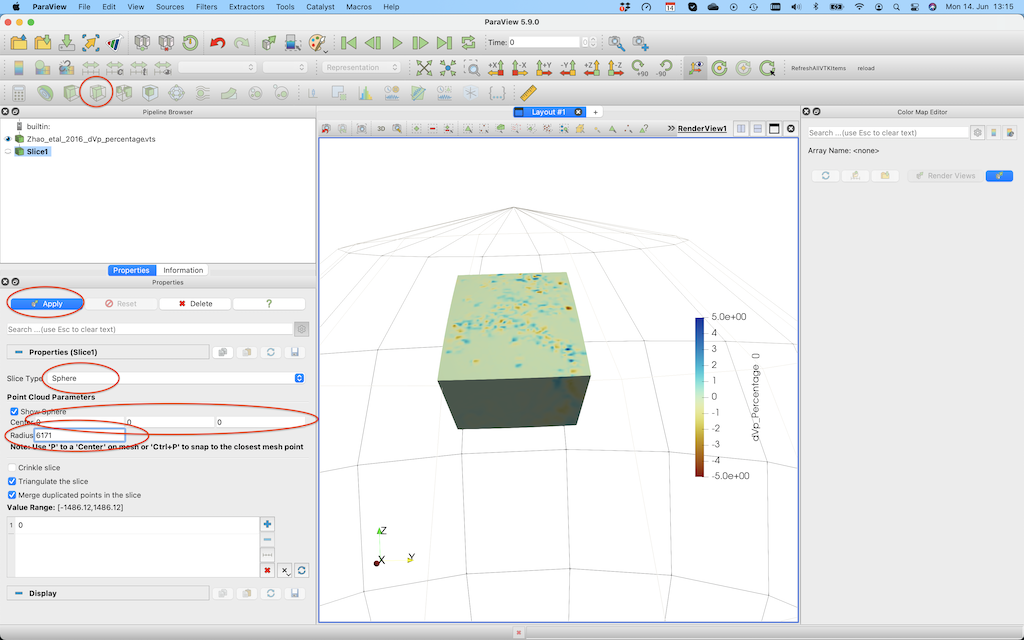Viewport: 1024px width, 640px height.
Task: Open the Filters menu
Action: point(206,7)
